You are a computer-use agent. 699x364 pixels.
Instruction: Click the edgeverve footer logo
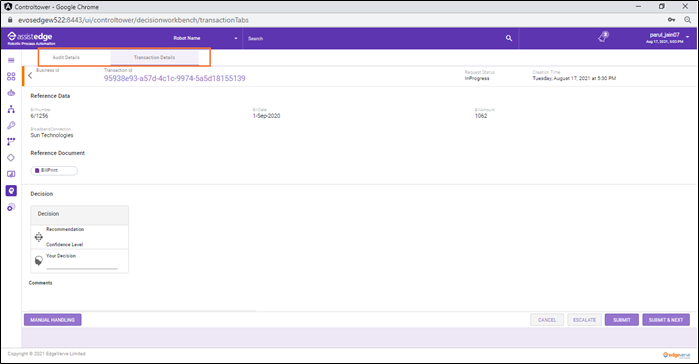(x=676, y=355)
